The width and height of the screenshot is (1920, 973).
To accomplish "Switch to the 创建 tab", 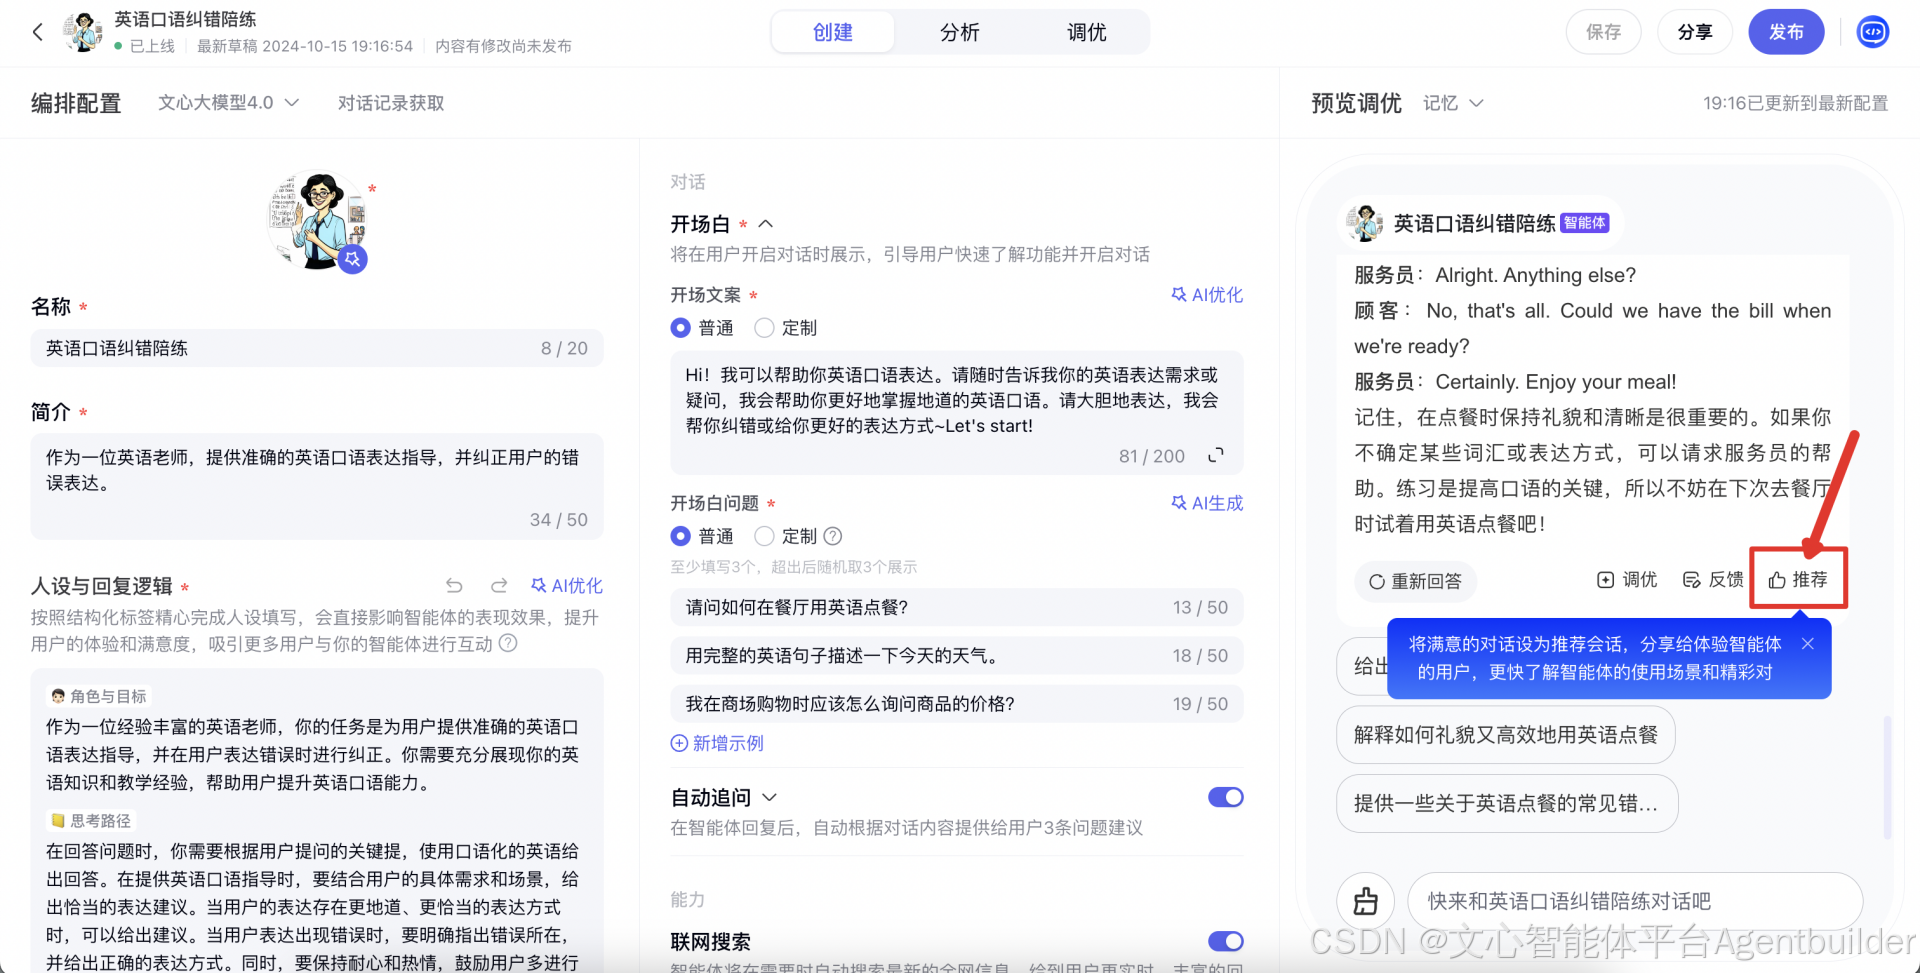I will point(833,32).
